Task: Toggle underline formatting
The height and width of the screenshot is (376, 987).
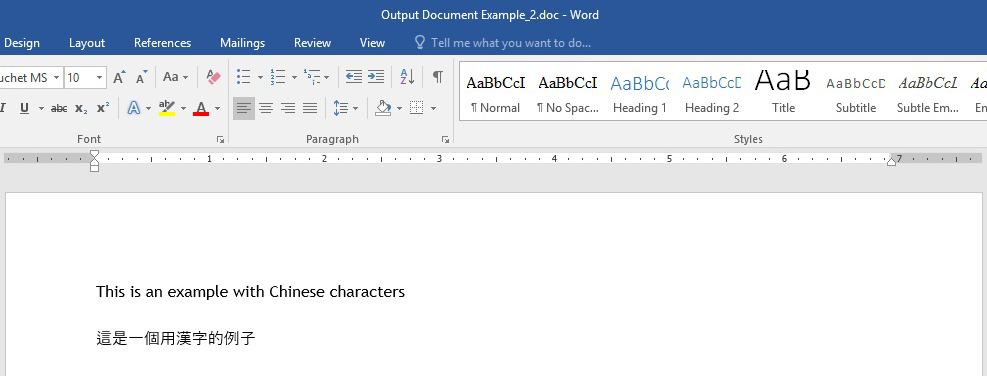Action: 24,108
